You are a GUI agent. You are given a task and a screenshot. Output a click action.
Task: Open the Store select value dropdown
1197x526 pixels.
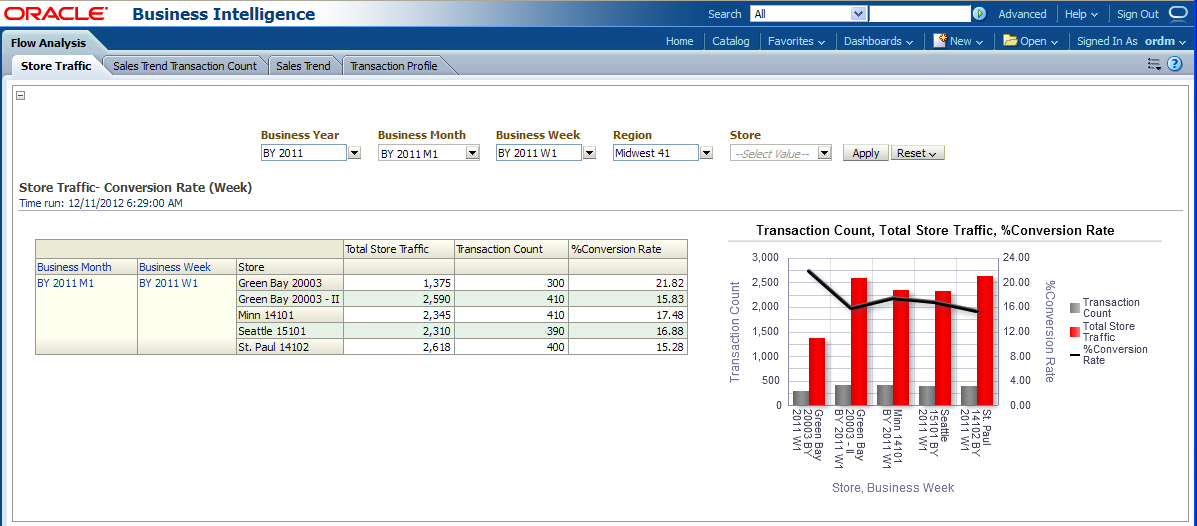pyautogui.click(x=824, y=153)
